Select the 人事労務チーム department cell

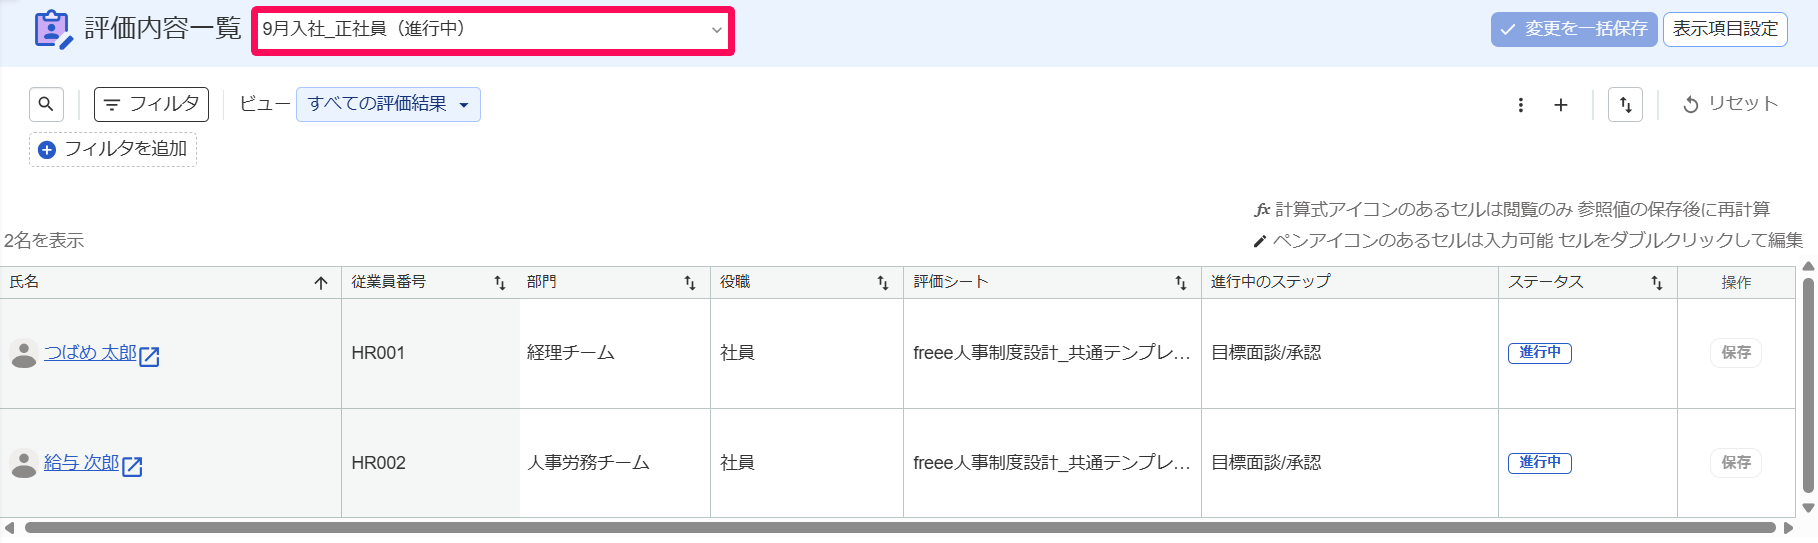tap(614, 463)
